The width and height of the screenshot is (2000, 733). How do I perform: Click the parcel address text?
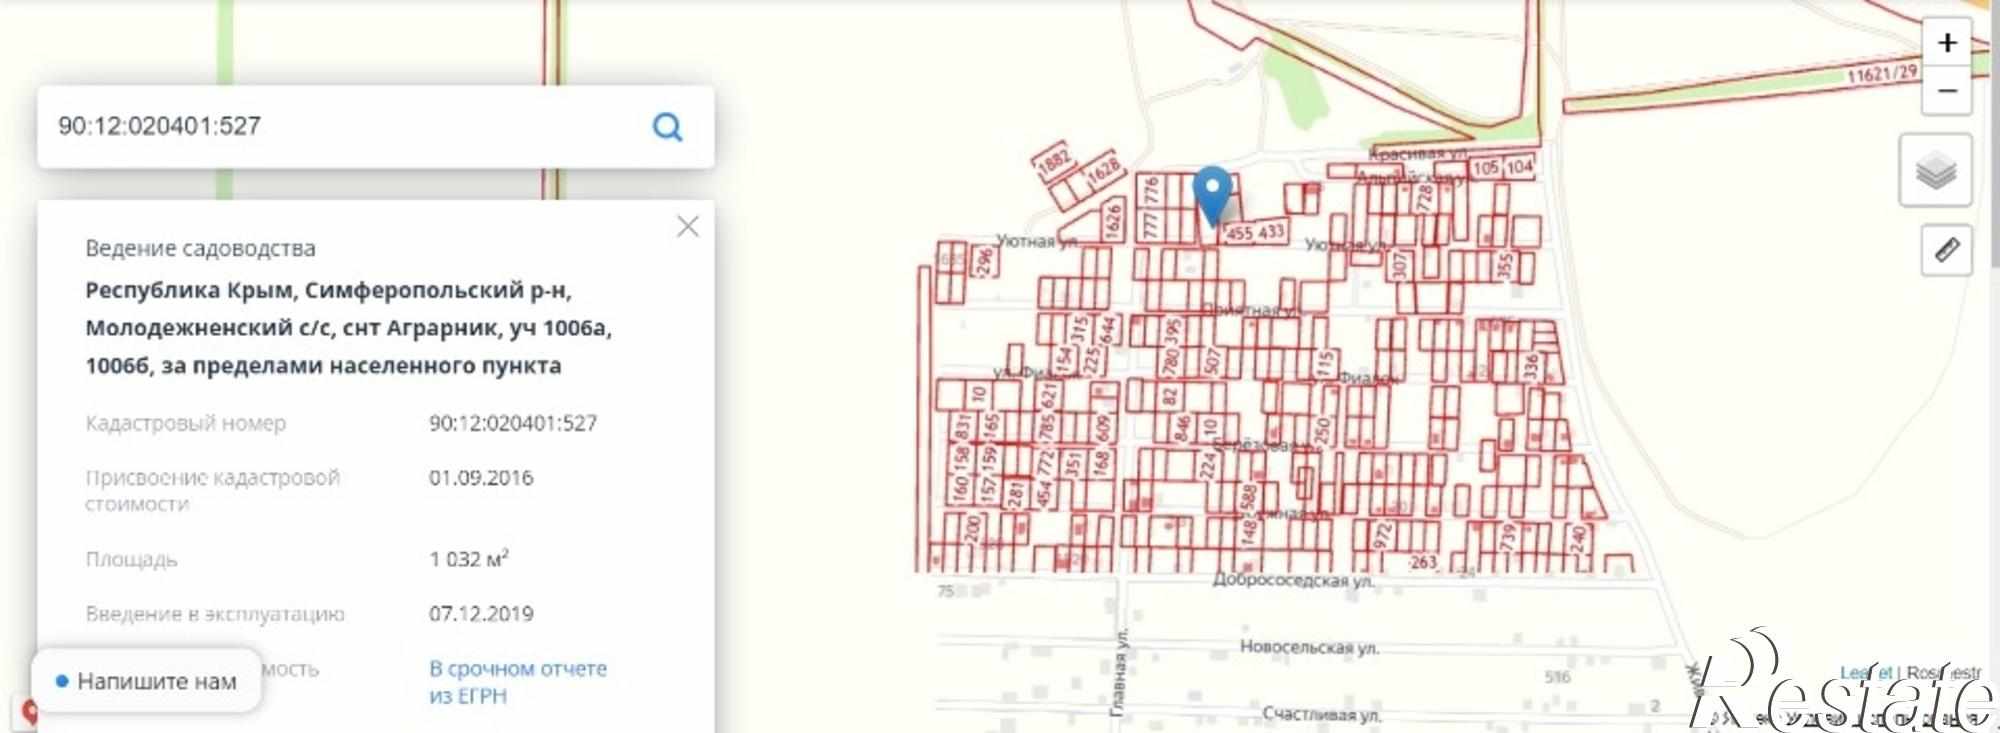pyautogui.click(x=349, y=328)
